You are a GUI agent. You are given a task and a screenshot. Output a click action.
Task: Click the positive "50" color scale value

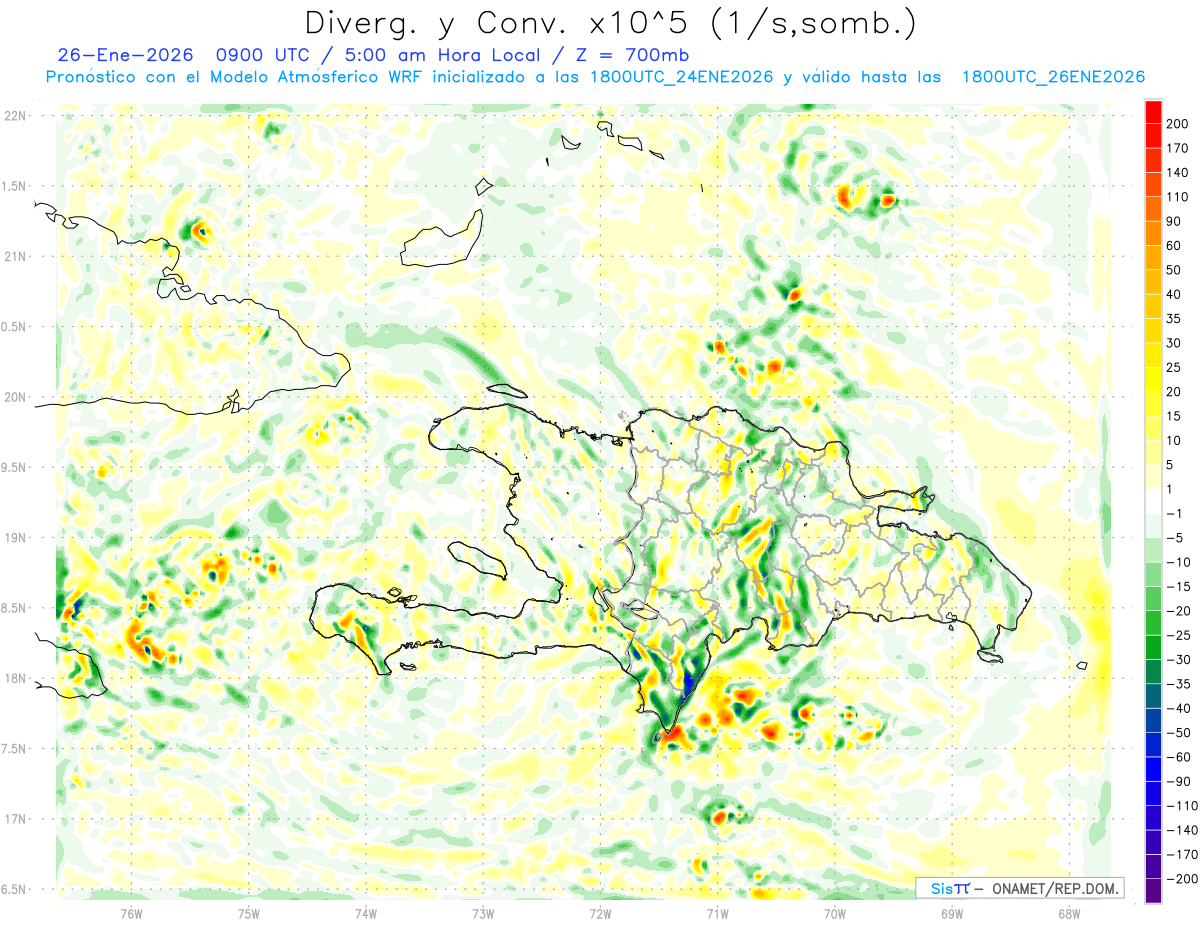click(x=1174, y=270)
